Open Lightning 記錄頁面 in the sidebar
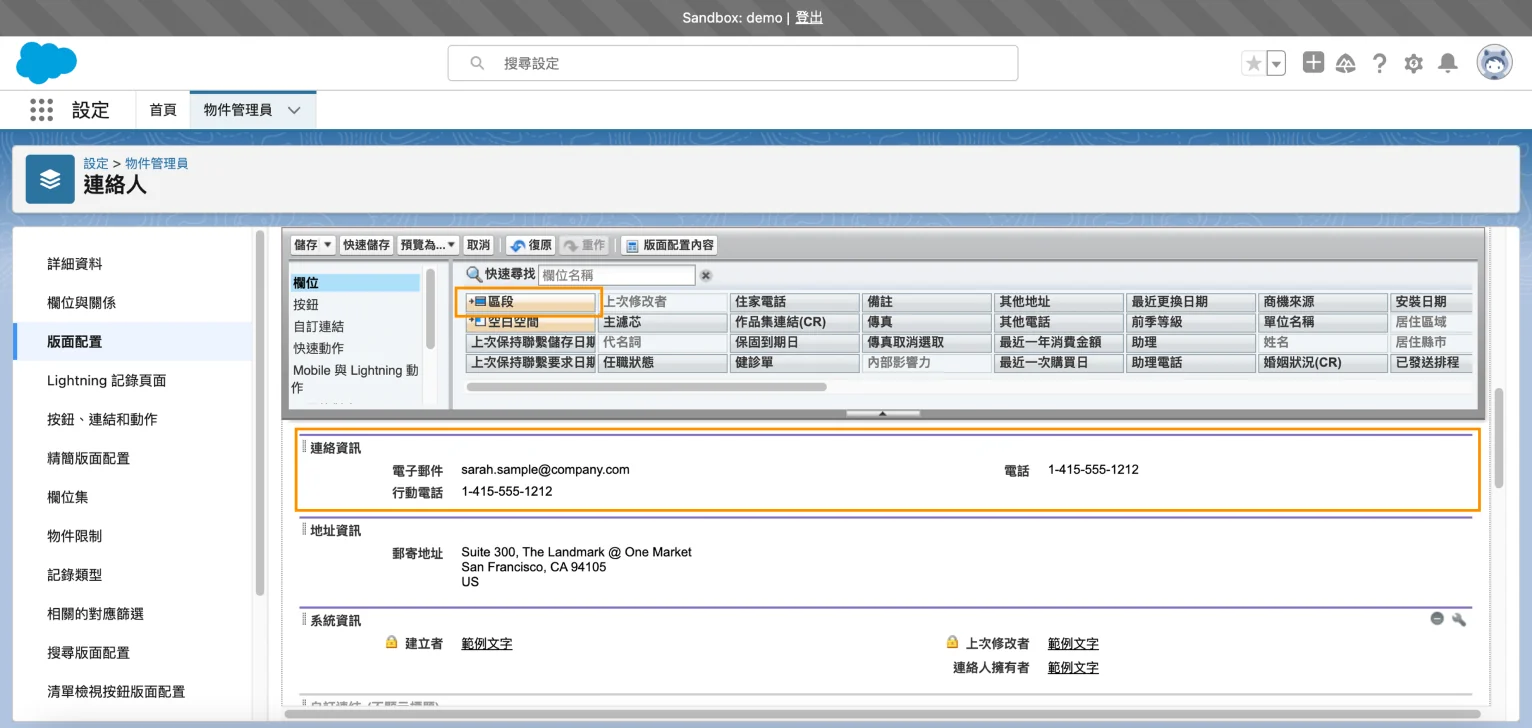The height and width of the screenshot is (728, 1532). (106, 380)
